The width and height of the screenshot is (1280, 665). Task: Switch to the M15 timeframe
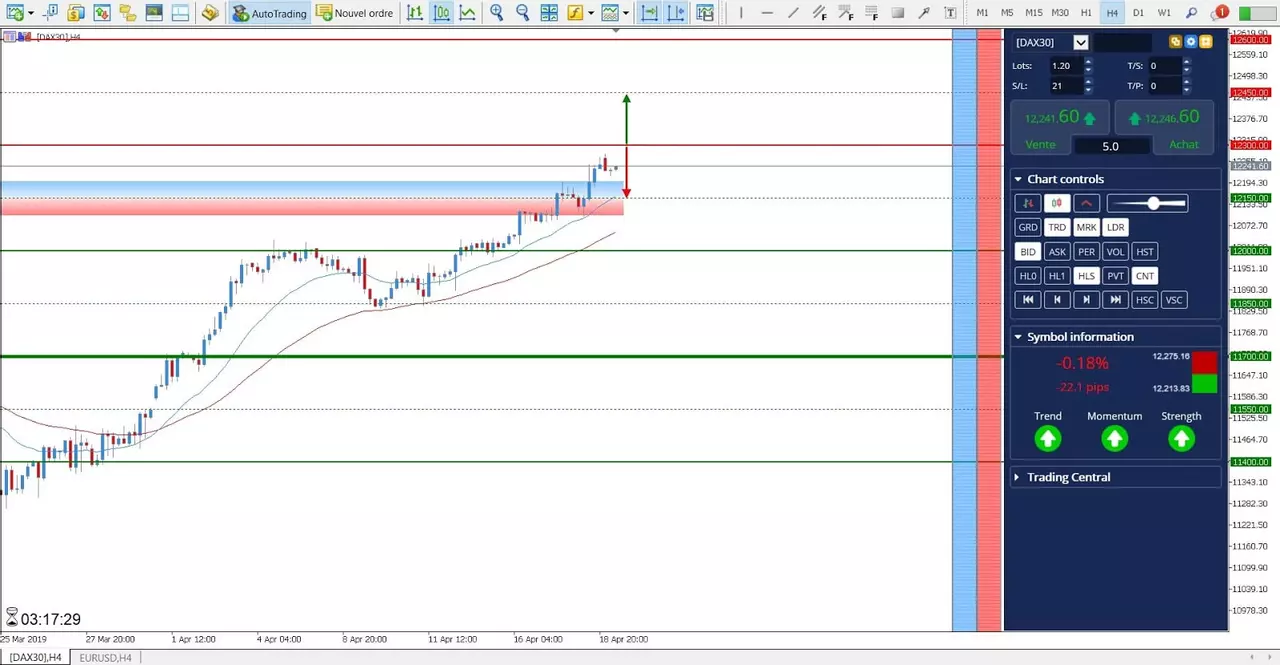tap(1034, 13)
